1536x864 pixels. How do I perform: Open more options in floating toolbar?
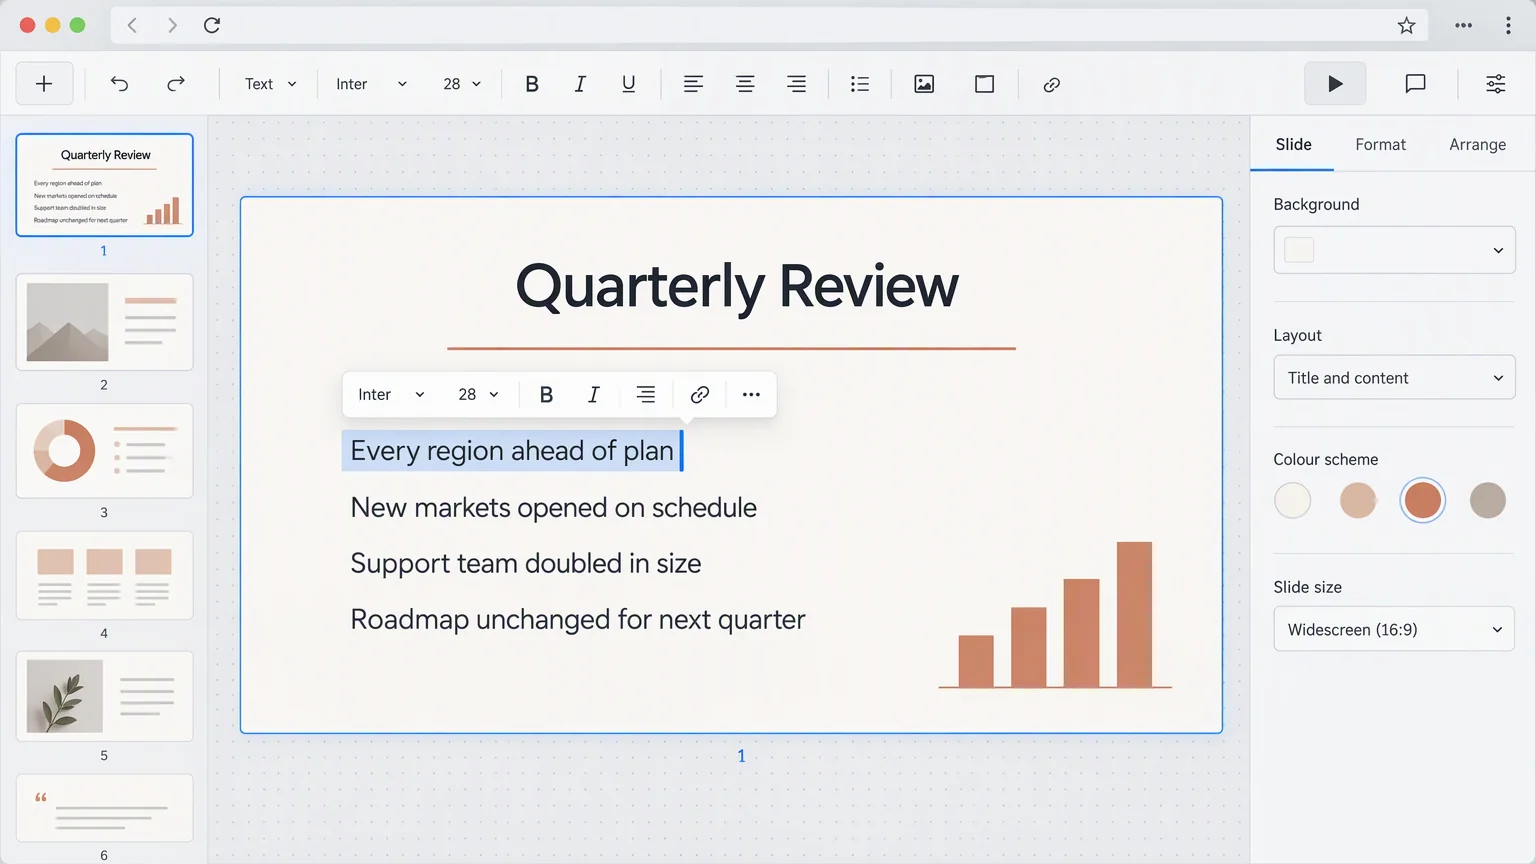pyautogui.click(x=751, y=394)
